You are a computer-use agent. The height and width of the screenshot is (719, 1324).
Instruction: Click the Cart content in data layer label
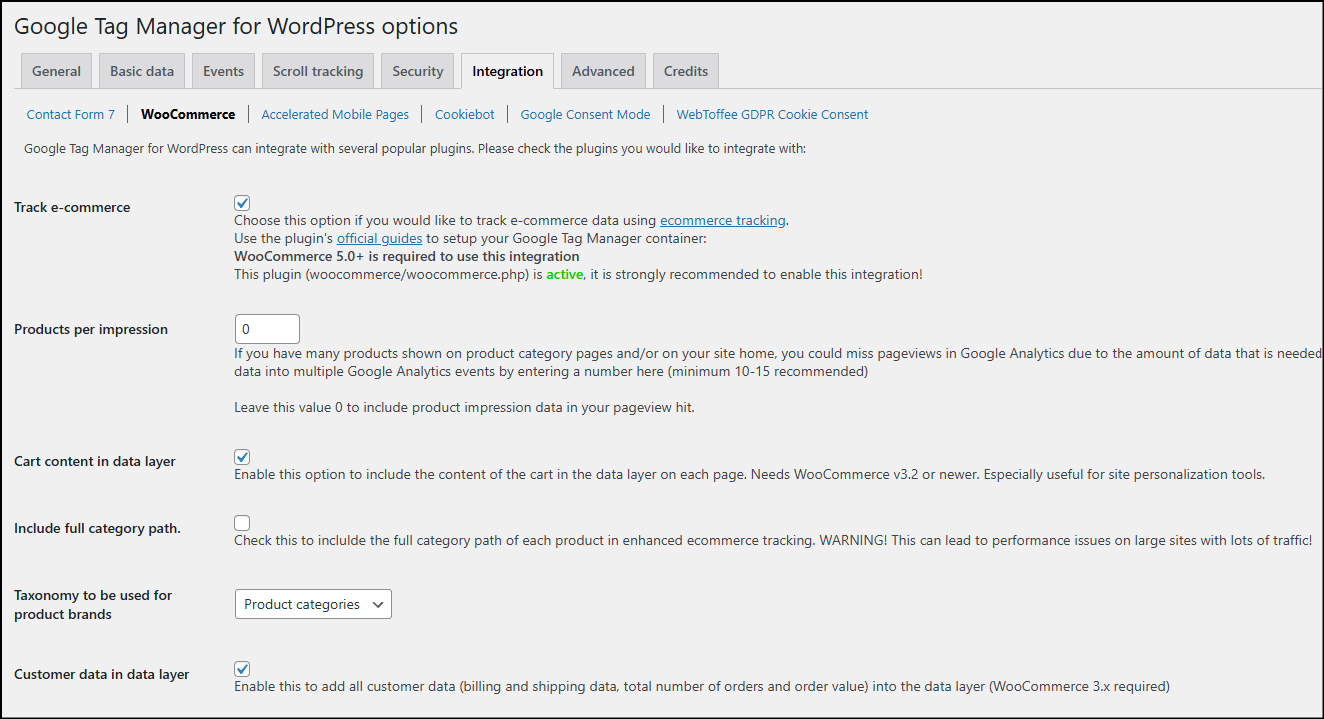95,461
